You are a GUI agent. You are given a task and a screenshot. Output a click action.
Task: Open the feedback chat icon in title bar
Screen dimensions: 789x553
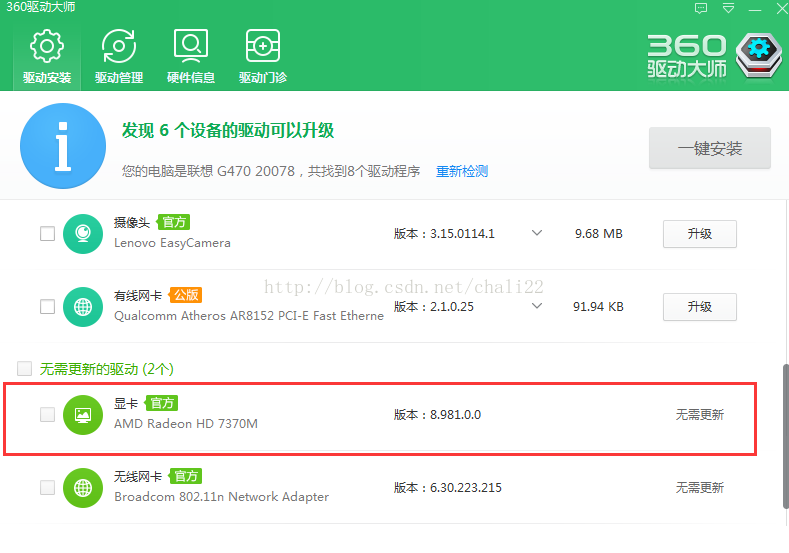click(701, 8)
